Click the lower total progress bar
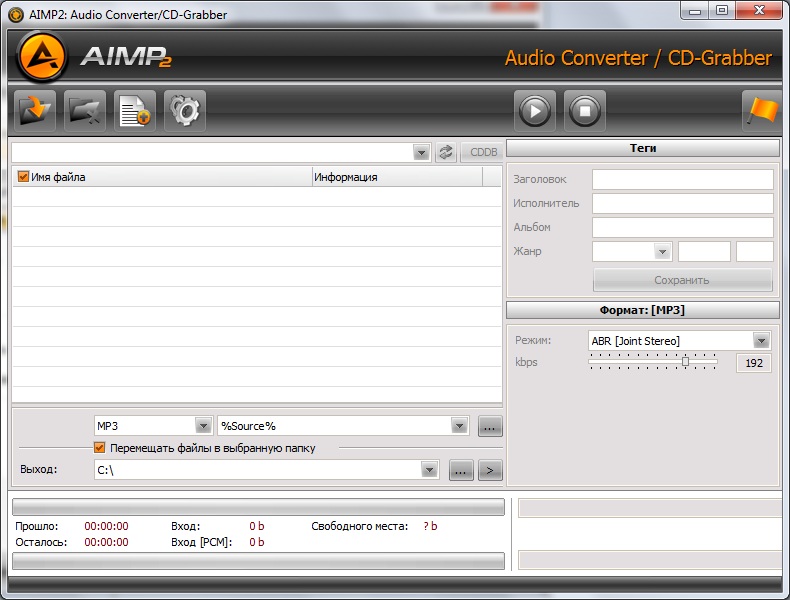Viewport: 790px width, 600px height. 258,561
